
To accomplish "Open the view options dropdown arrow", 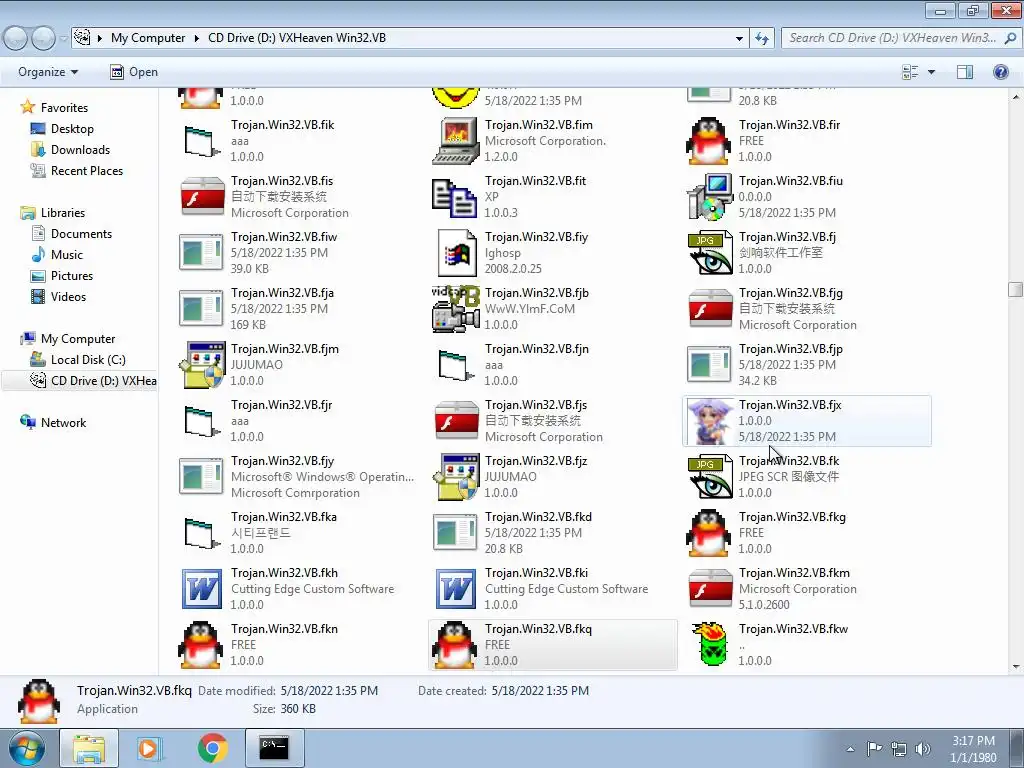I will (931, 72).
